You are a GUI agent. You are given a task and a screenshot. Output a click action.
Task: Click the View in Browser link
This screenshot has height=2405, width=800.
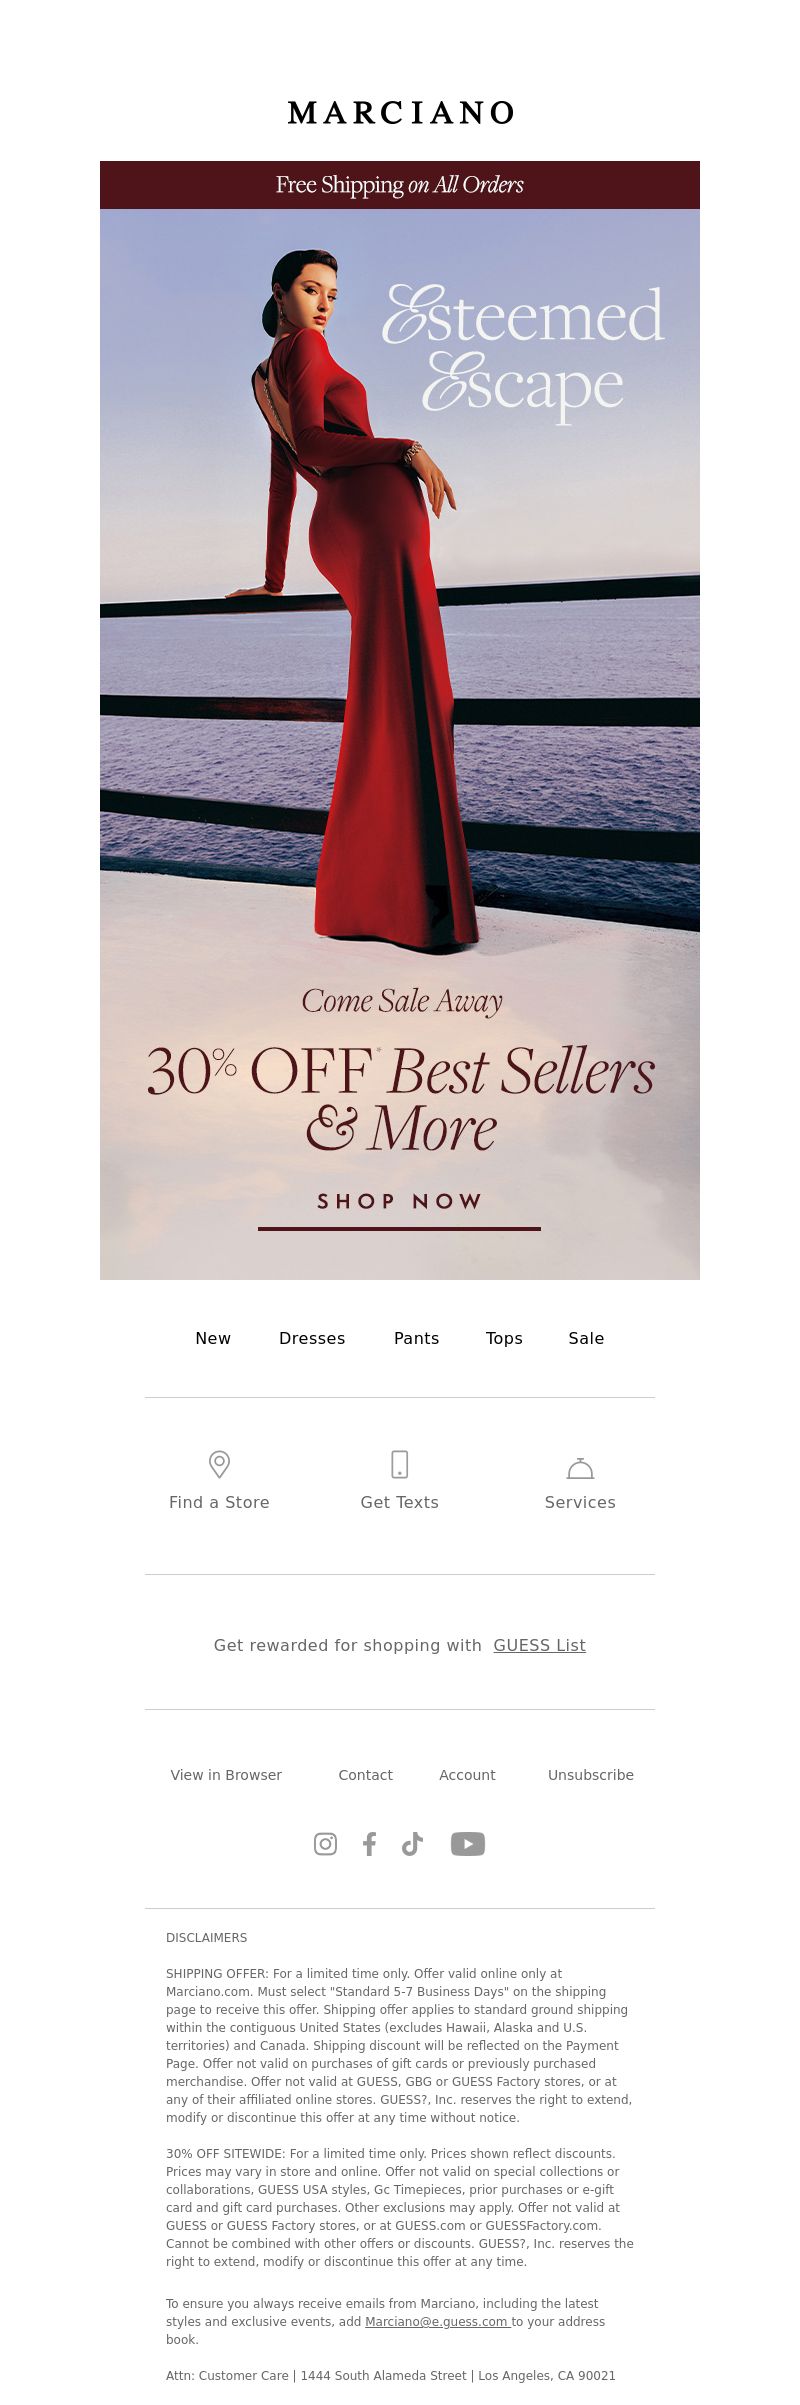226,1775
